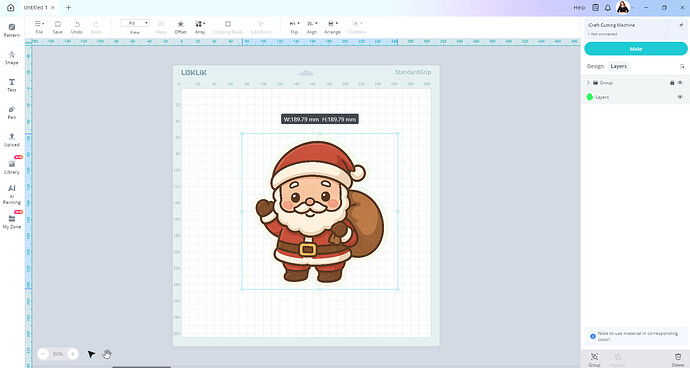Click the green Layers color swatch
This screenshot has width=690, height=368.
[590, 97]
